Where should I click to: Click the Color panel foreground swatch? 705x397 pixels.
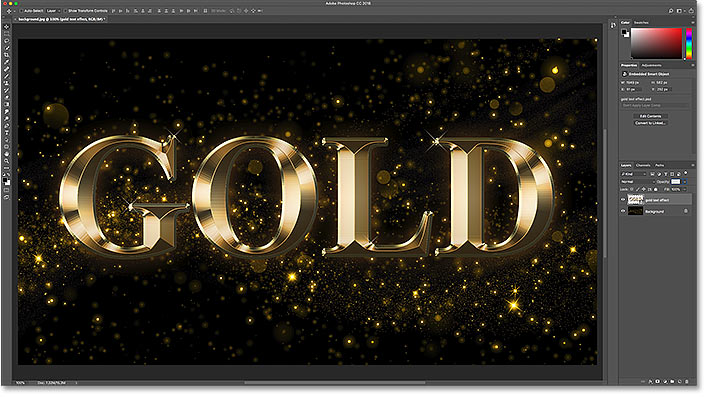click(x=624, y=32)
